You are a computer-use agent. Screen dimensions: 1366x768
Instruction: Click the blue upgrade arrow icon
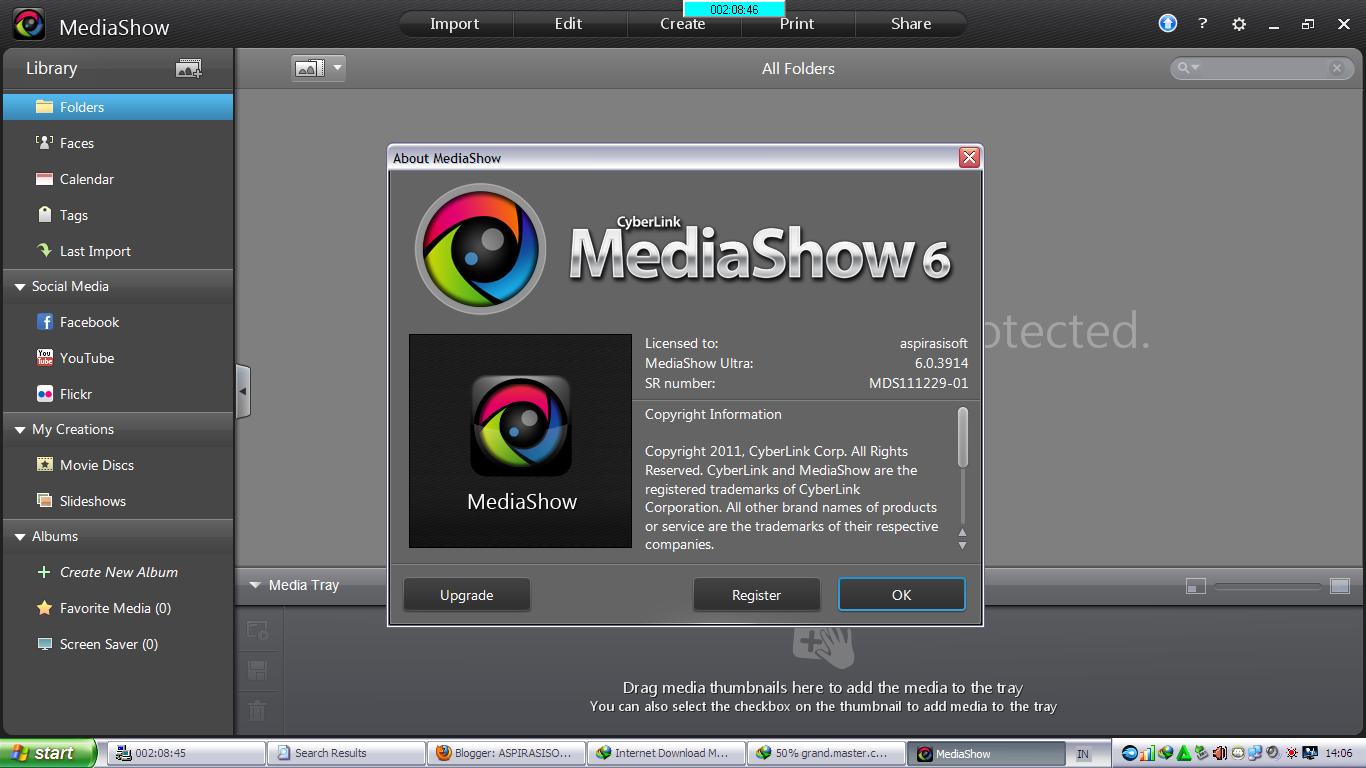pos(1168,23)
